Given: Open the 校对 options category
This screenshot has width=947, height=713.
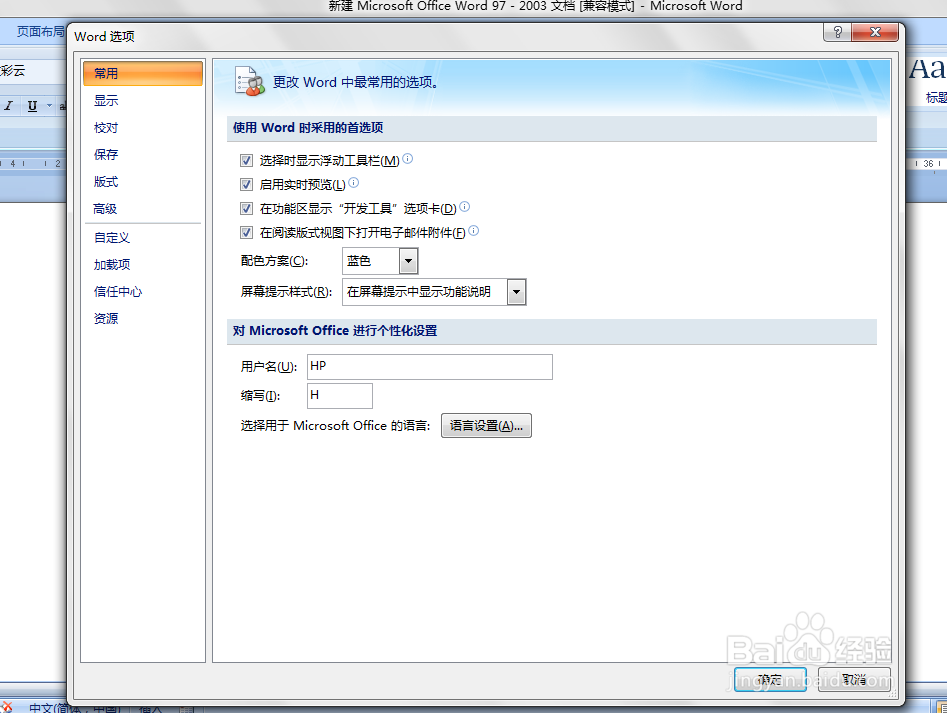Looking at the screenshot, I should pyautogui.click(x=106, y=128).
